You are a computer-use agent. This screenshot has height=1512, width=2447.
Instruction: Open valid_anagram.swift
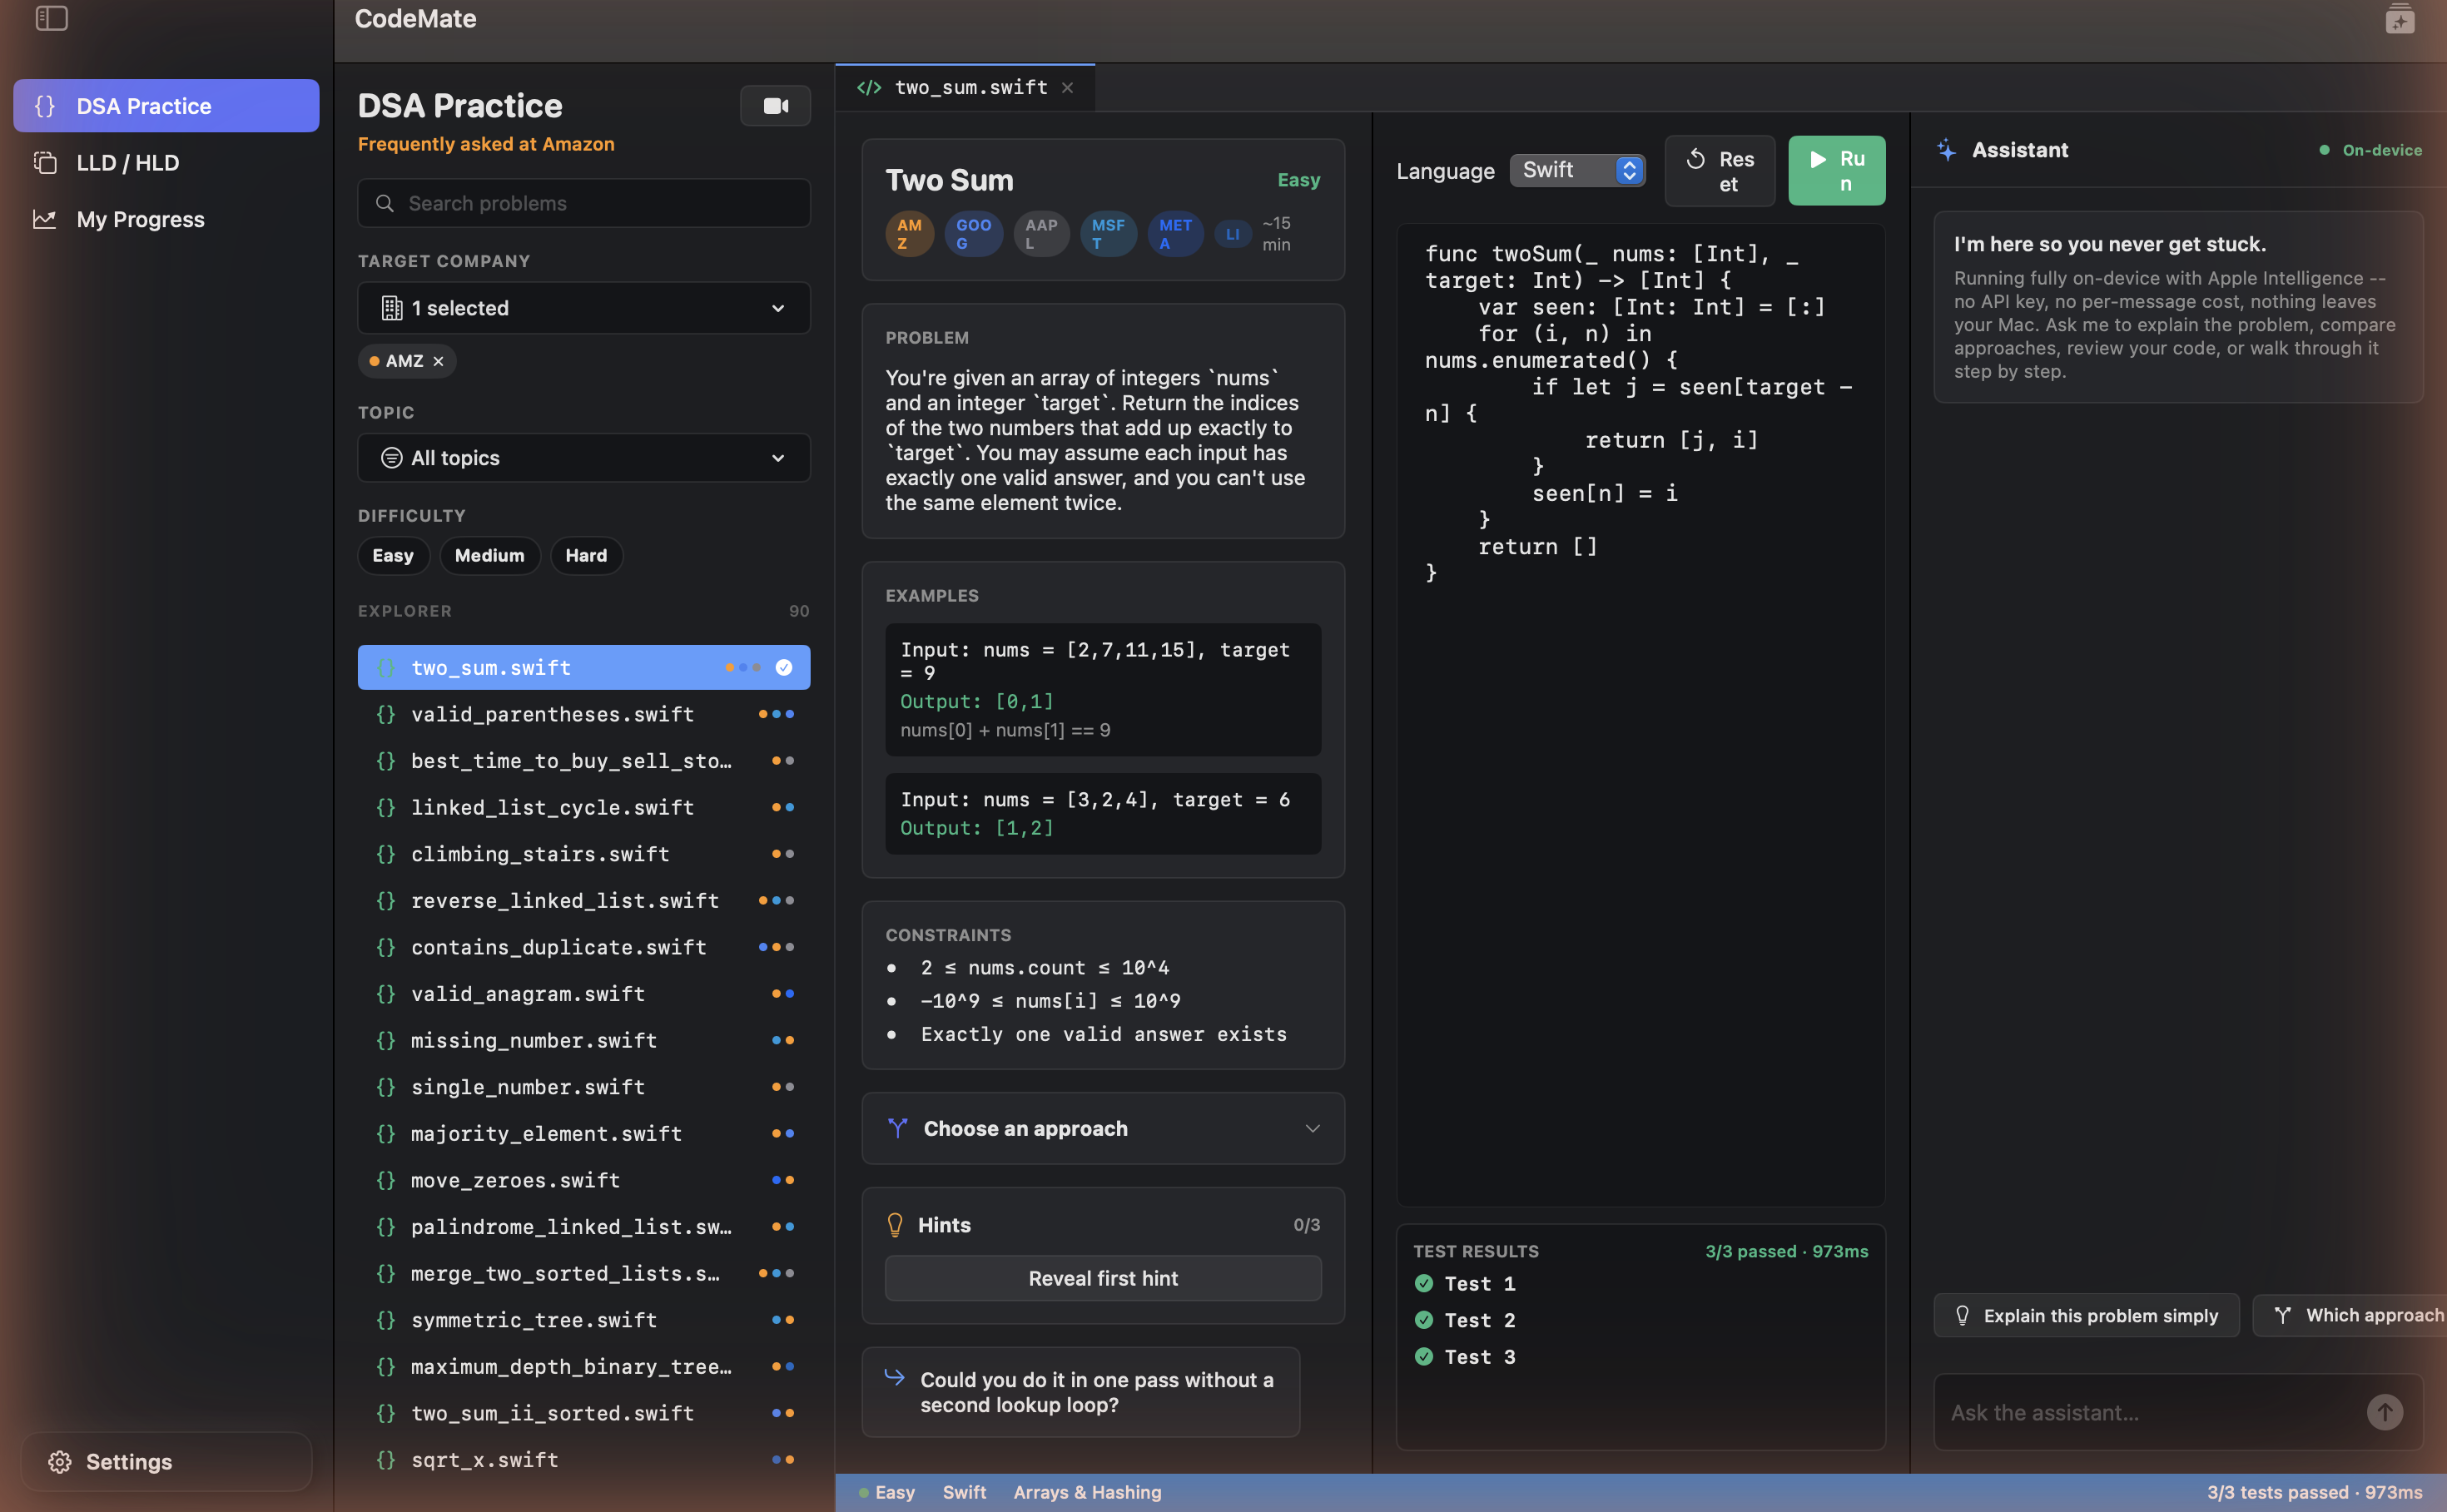[584, 994]
